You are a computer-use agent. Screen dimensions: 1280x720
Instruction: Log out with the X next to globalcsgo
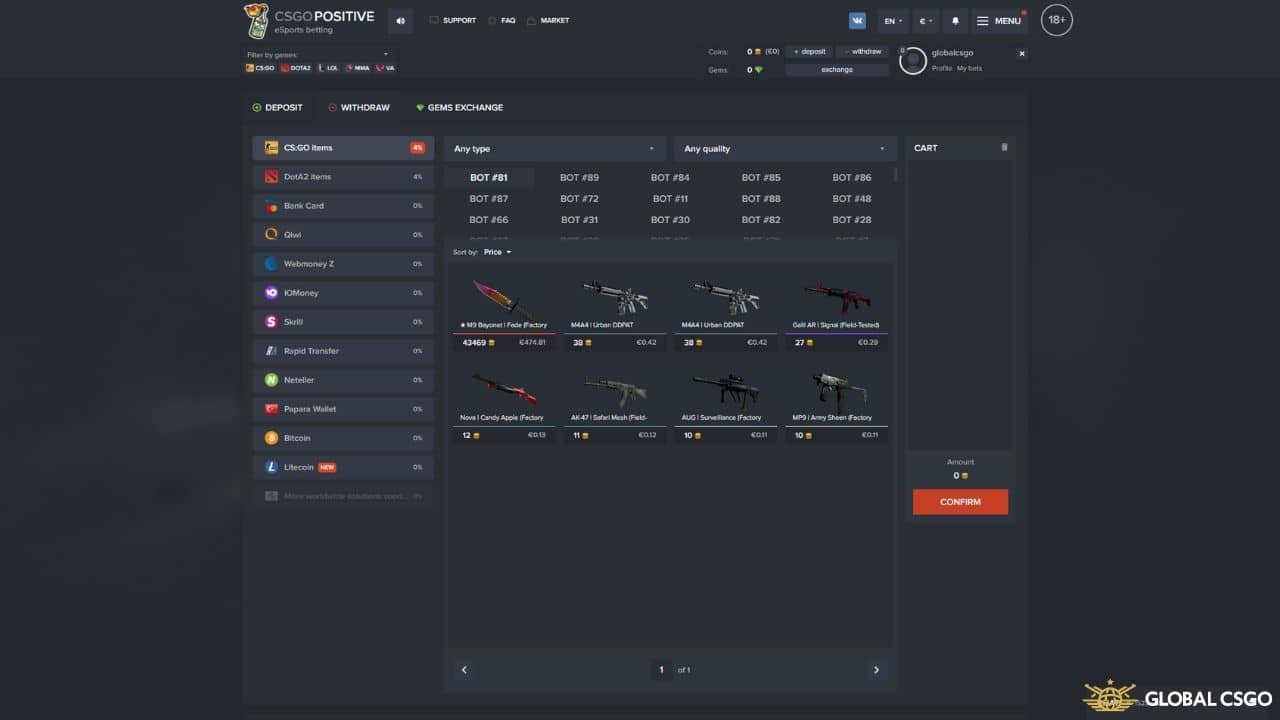tap(1022, 53)
